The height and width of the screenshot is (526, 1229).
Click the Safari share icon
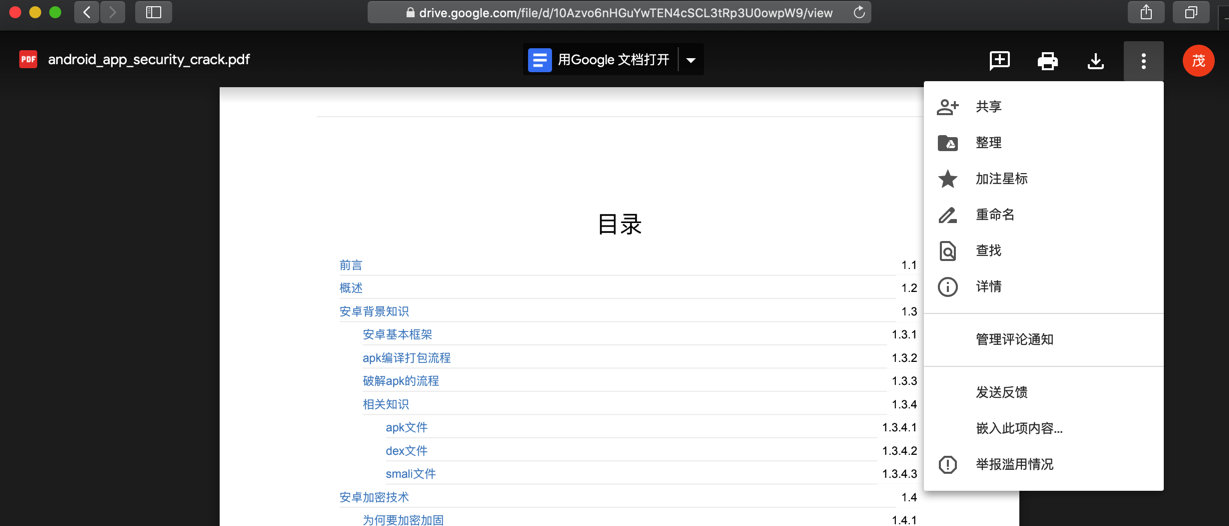(1146, 13)
